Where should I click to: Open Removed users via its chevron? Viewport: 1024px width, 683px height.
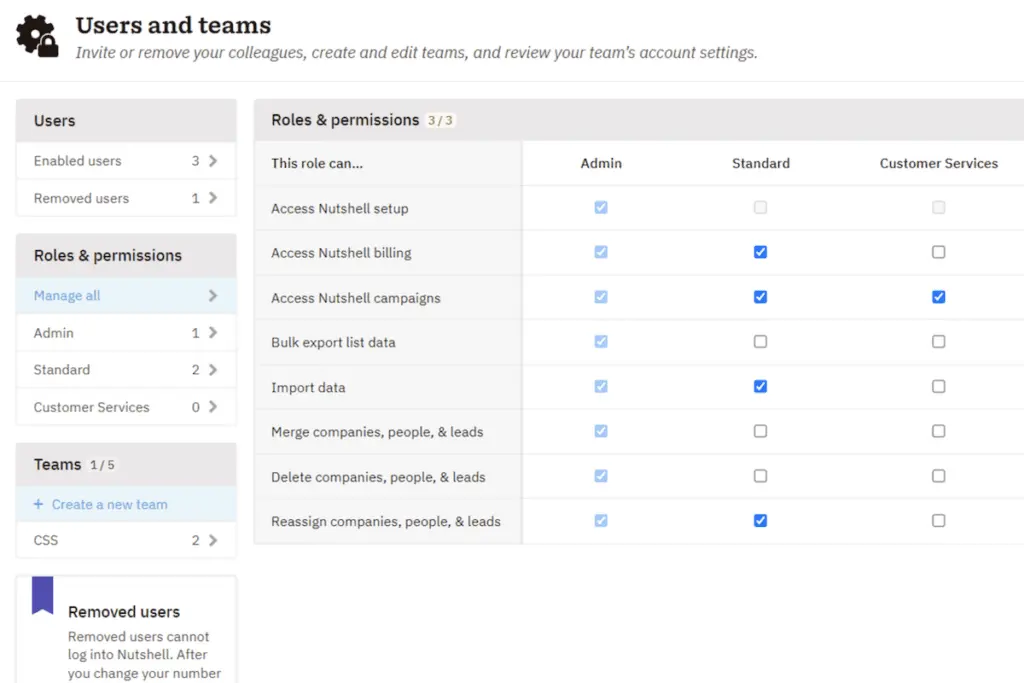pos(213,198)
